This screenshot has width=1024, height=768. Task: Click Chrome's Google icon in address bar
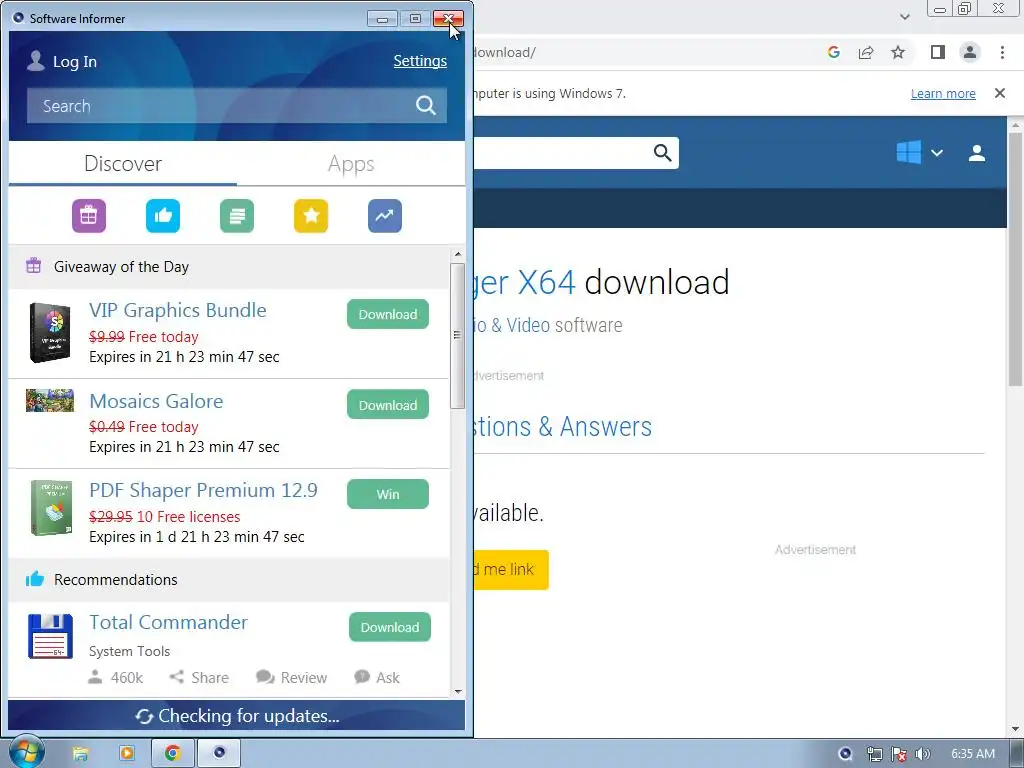[833, 52]
